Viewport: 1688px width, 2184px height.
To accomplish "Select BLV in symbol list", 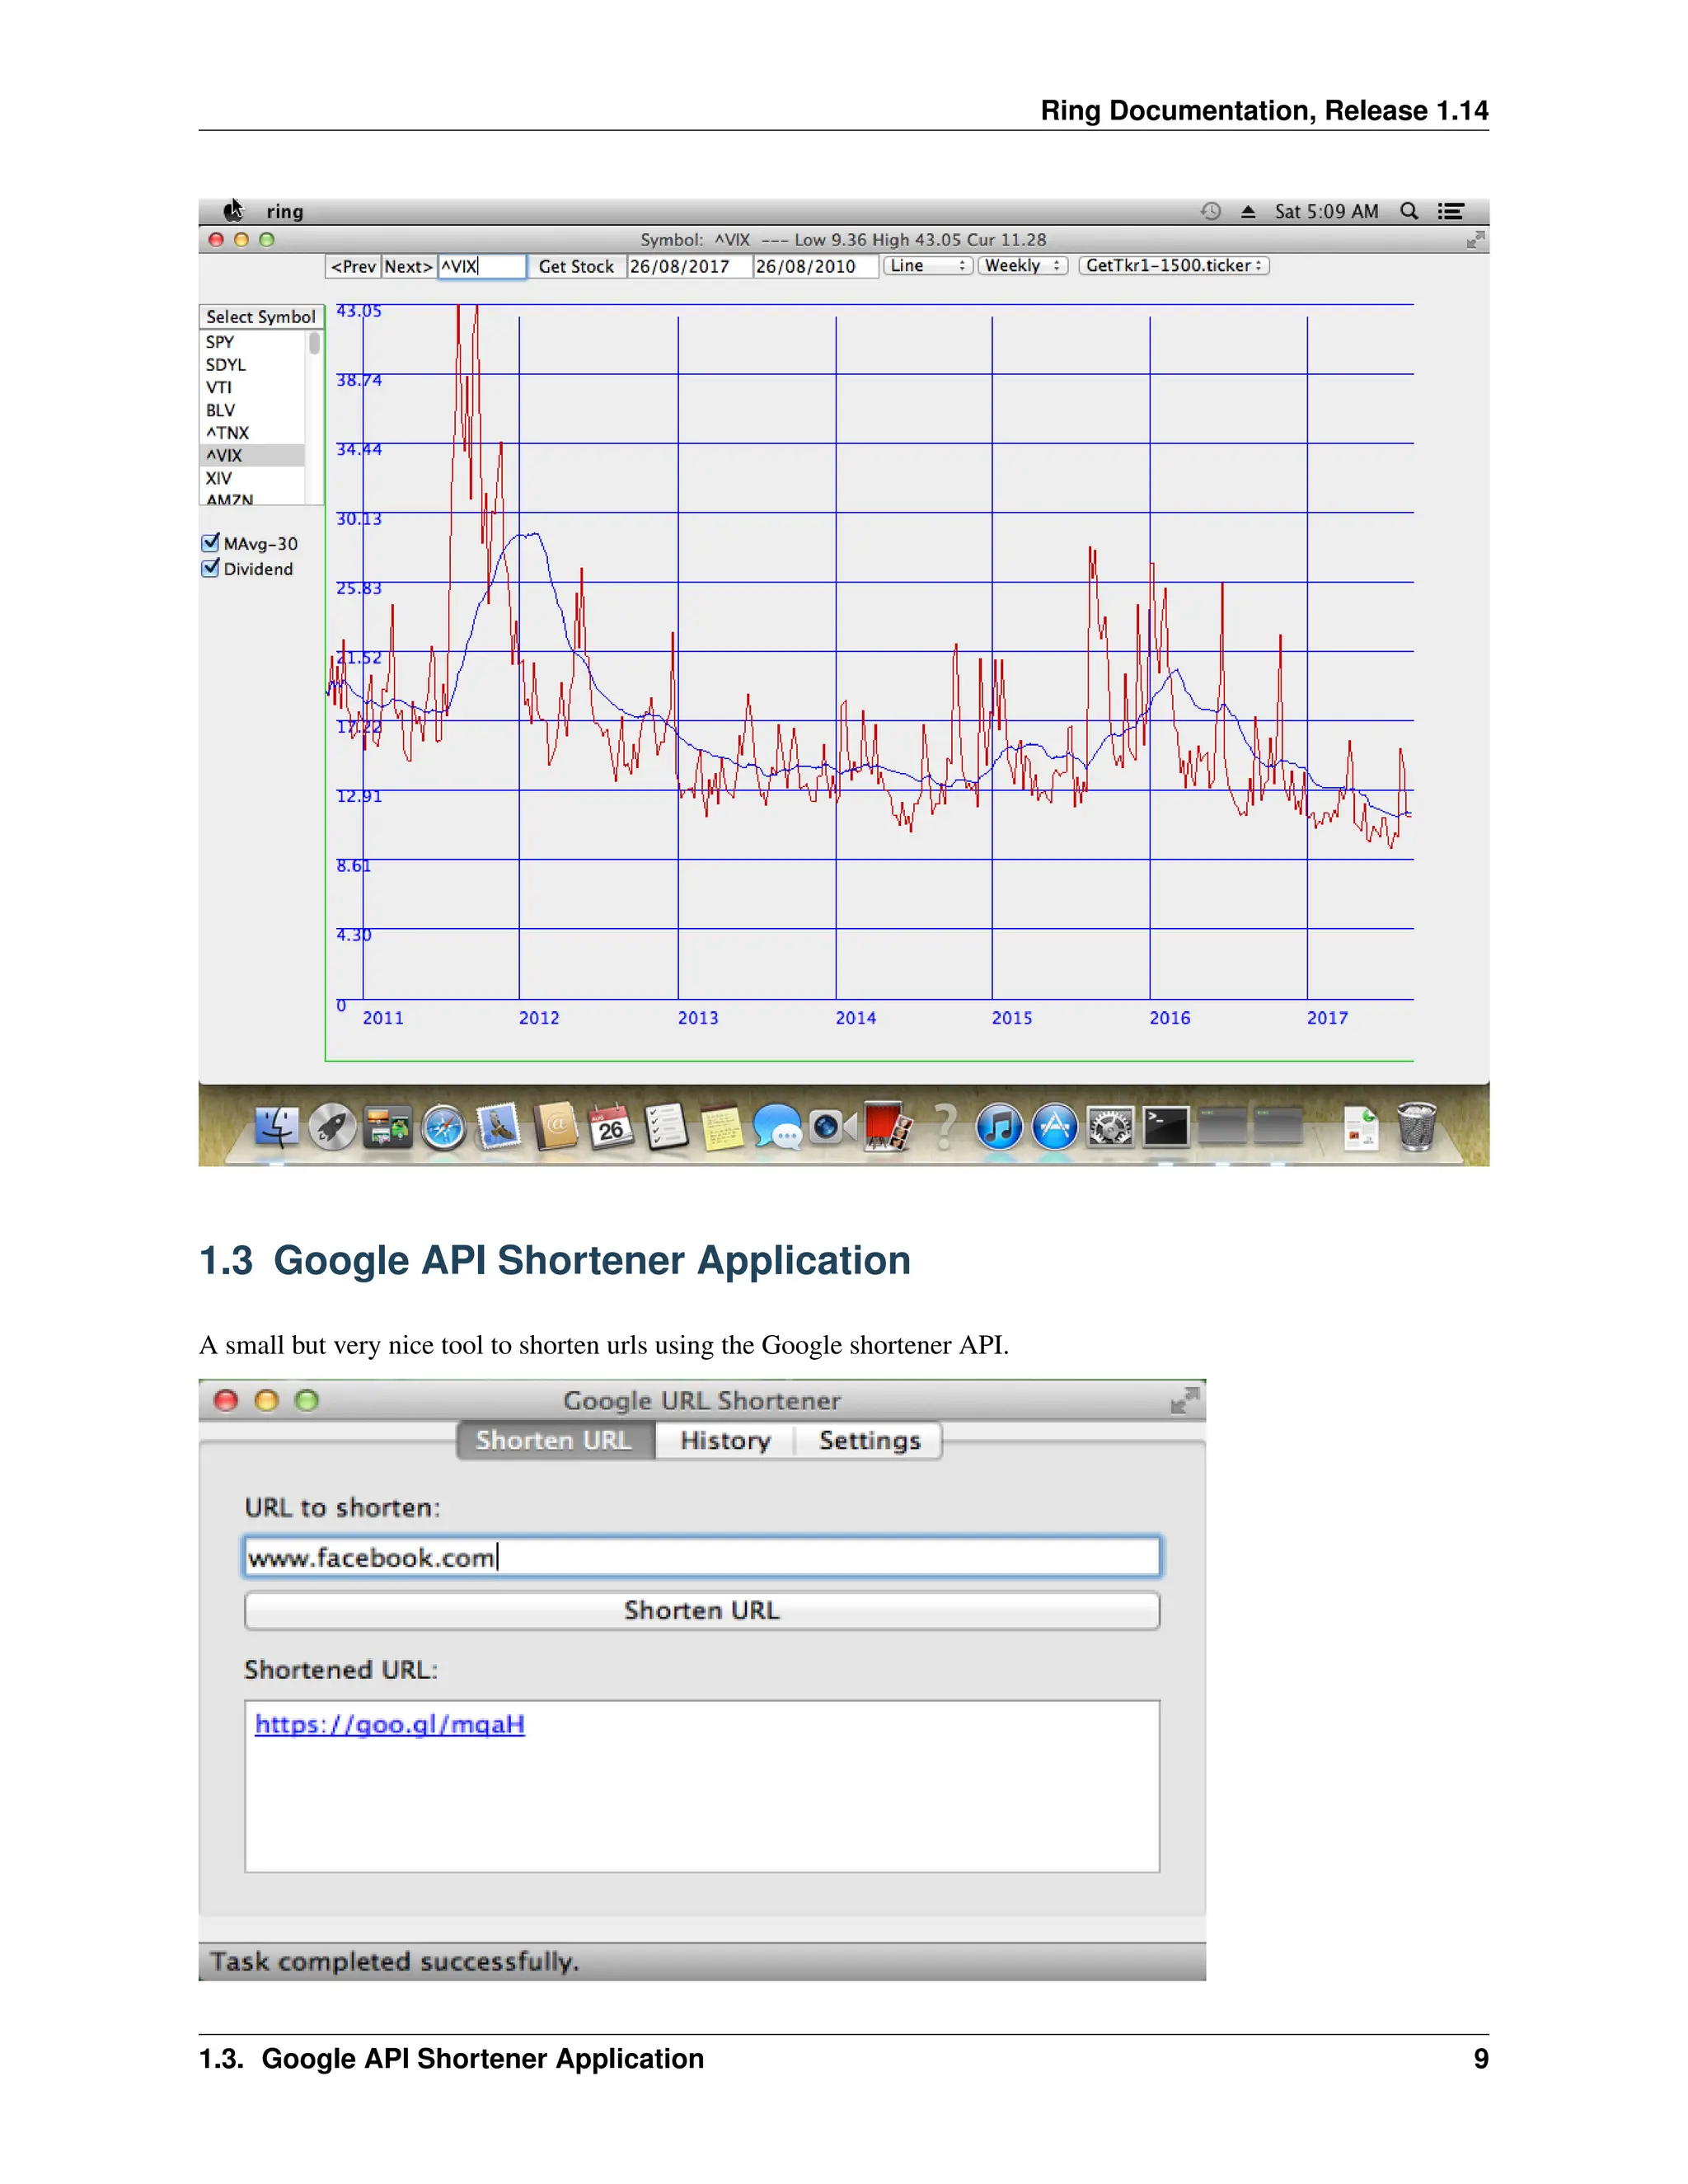I will [253, 410].
